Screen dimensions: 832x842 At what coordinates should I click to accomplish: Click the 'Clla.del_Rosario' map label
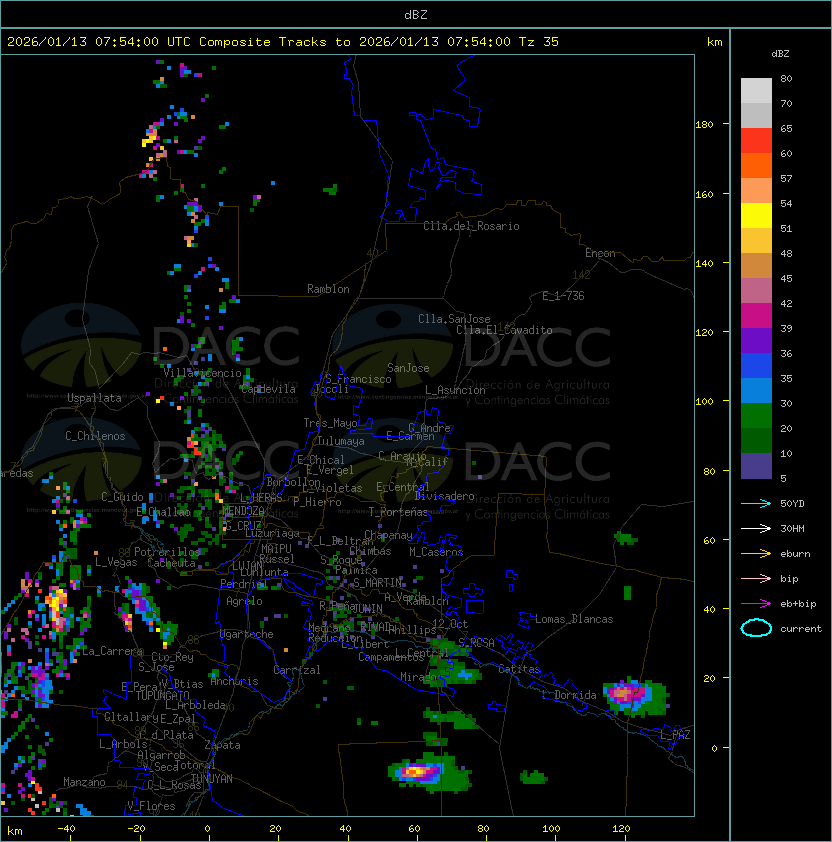tap(471, 226)
